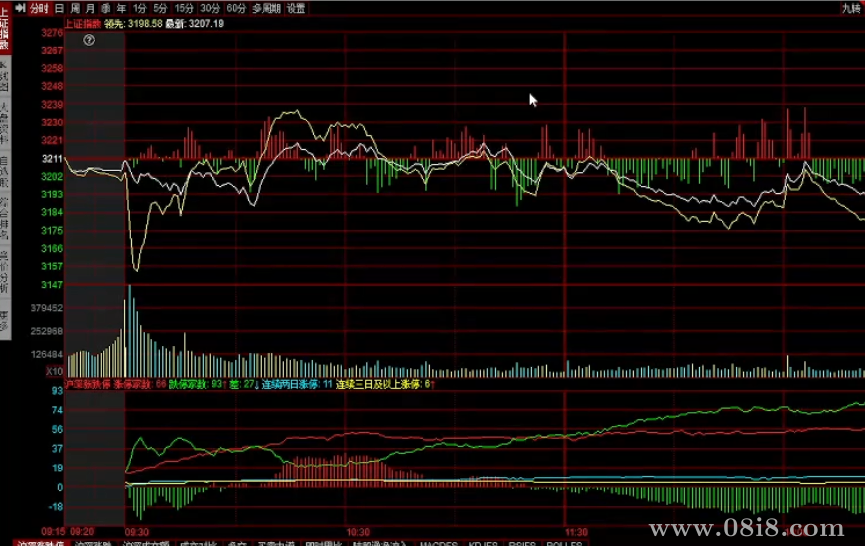The width and height of the screenshot is (865, 546).
Task: Click the question mark help icon
Action: (x=89, y=41)
